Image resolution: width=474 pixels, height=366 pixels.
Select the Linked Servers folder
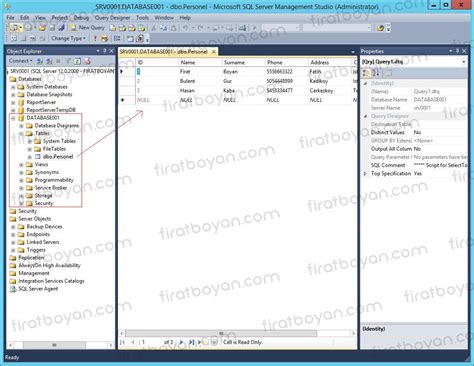coord(43,242)
